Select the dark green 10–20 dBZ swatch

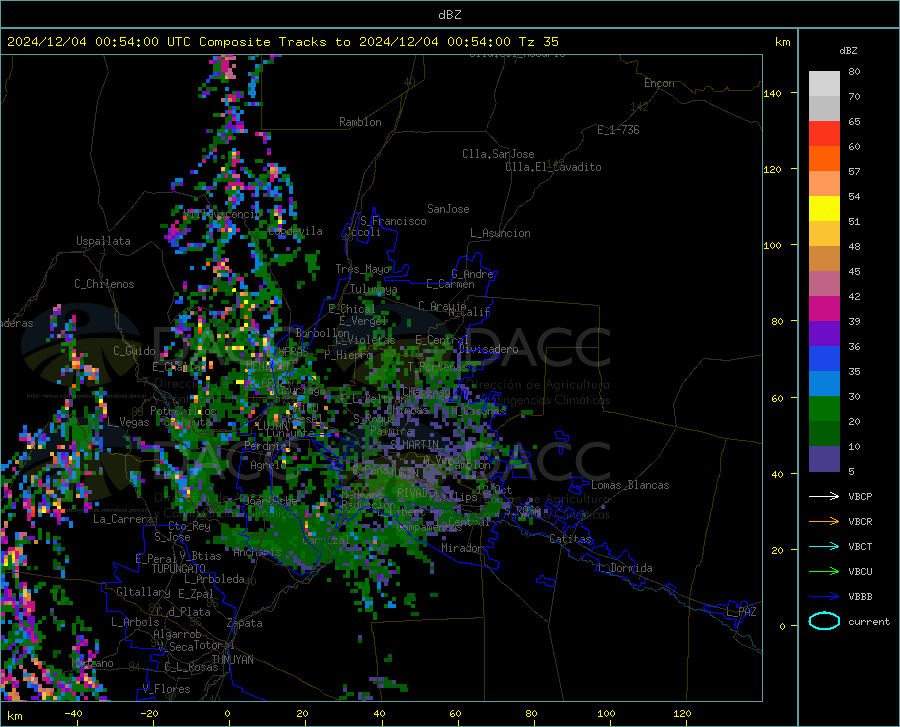(x=824, y=434)
